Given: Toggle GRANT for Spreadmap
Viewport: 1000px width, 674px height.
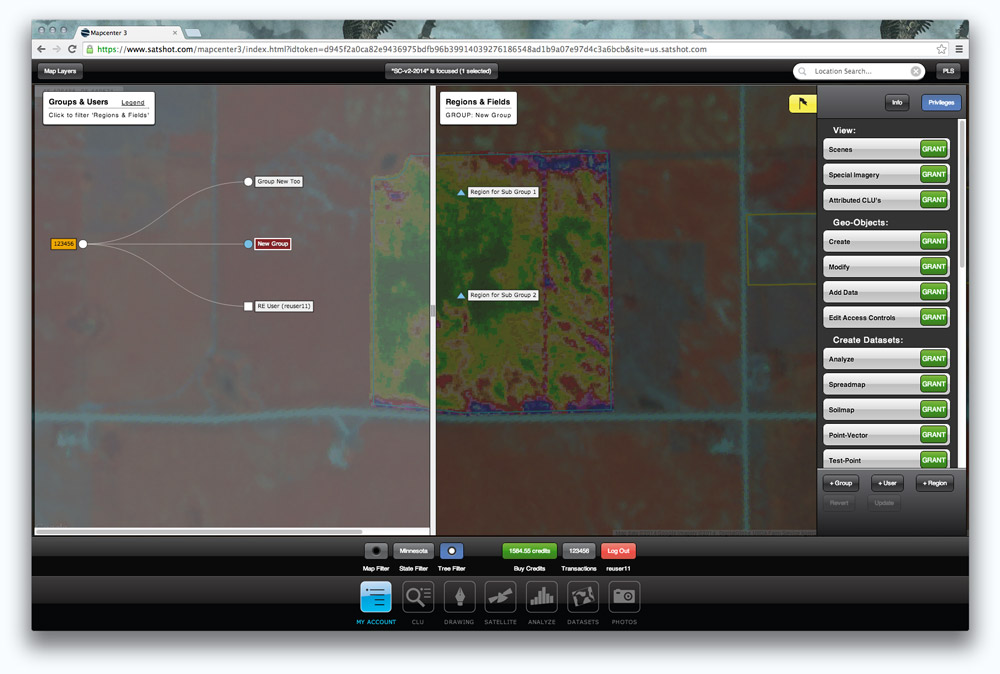Looking at the screenshot, I should pyautogui.click(x=934, y=384).
